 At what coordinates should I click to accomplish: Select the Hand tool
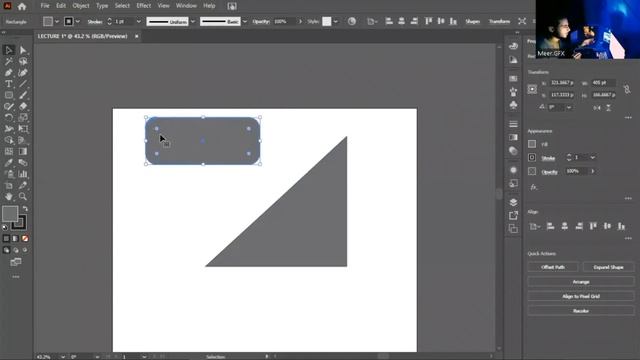coord(9,197)
